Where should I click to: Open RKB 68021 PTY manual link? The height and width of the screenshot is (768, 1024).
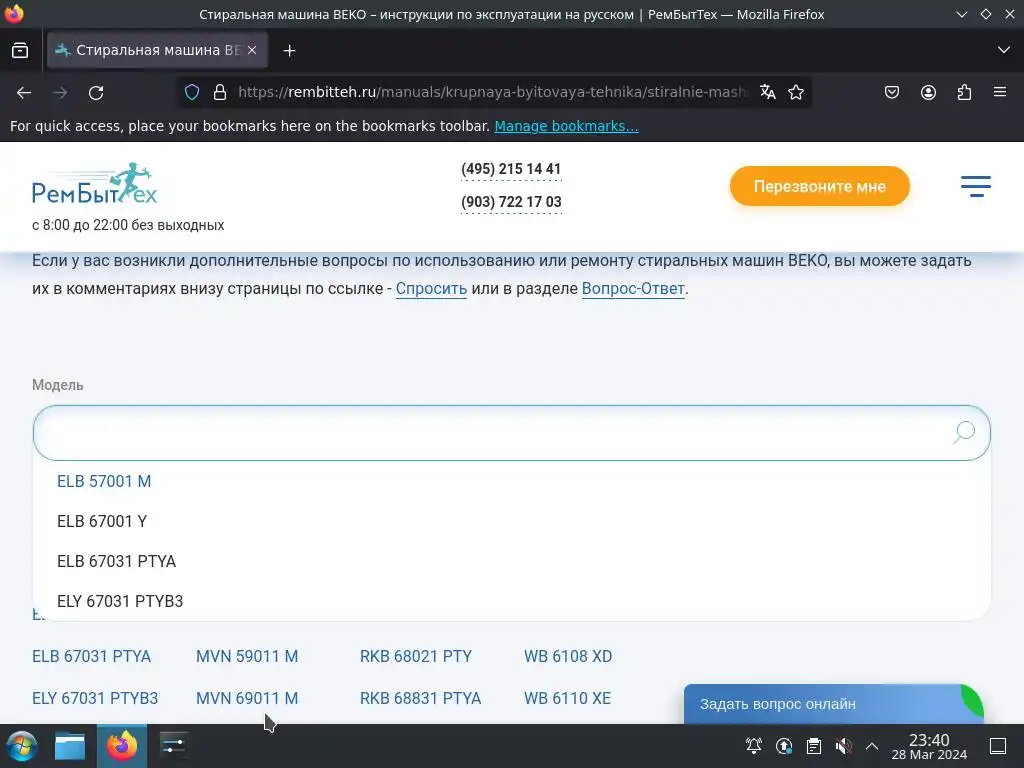[x=415, y=656]
